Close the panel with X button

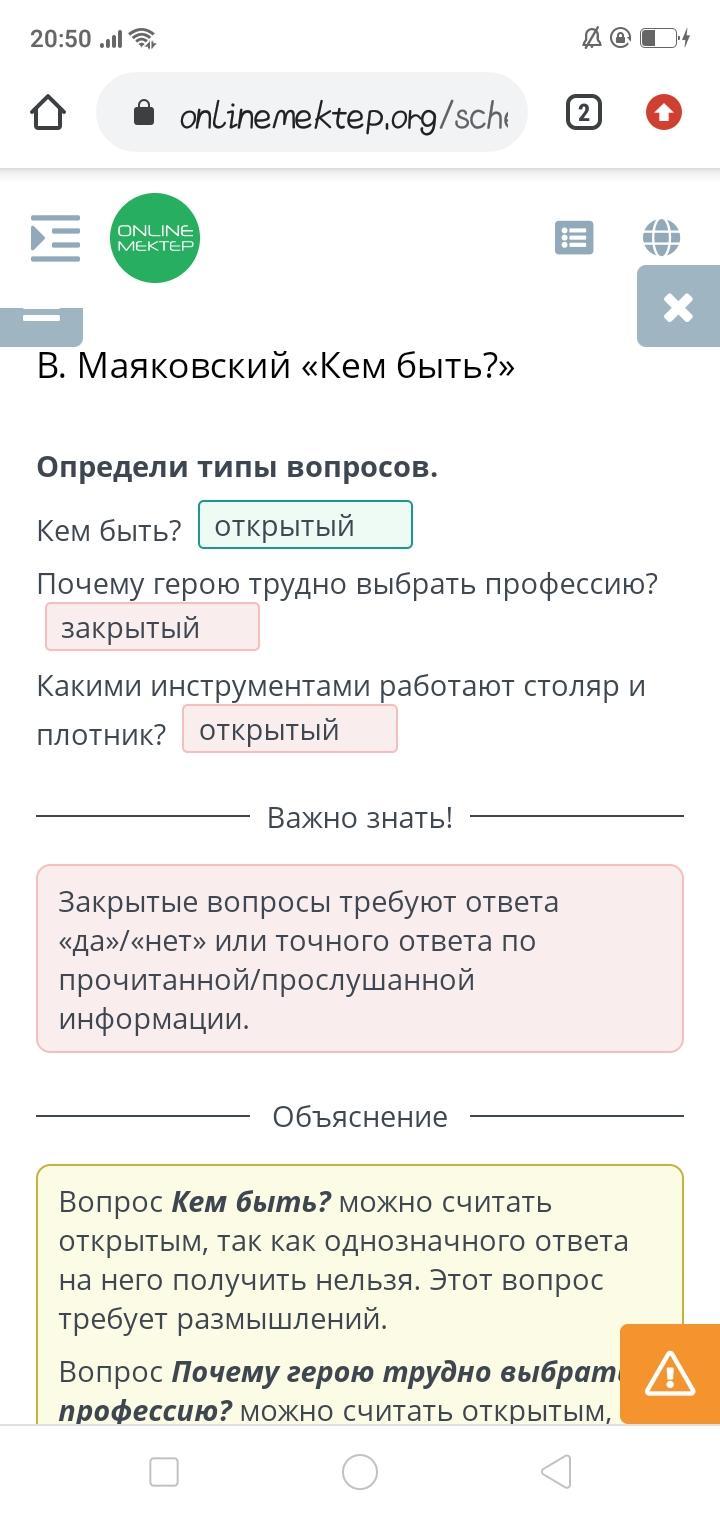[x=678, y=307]
